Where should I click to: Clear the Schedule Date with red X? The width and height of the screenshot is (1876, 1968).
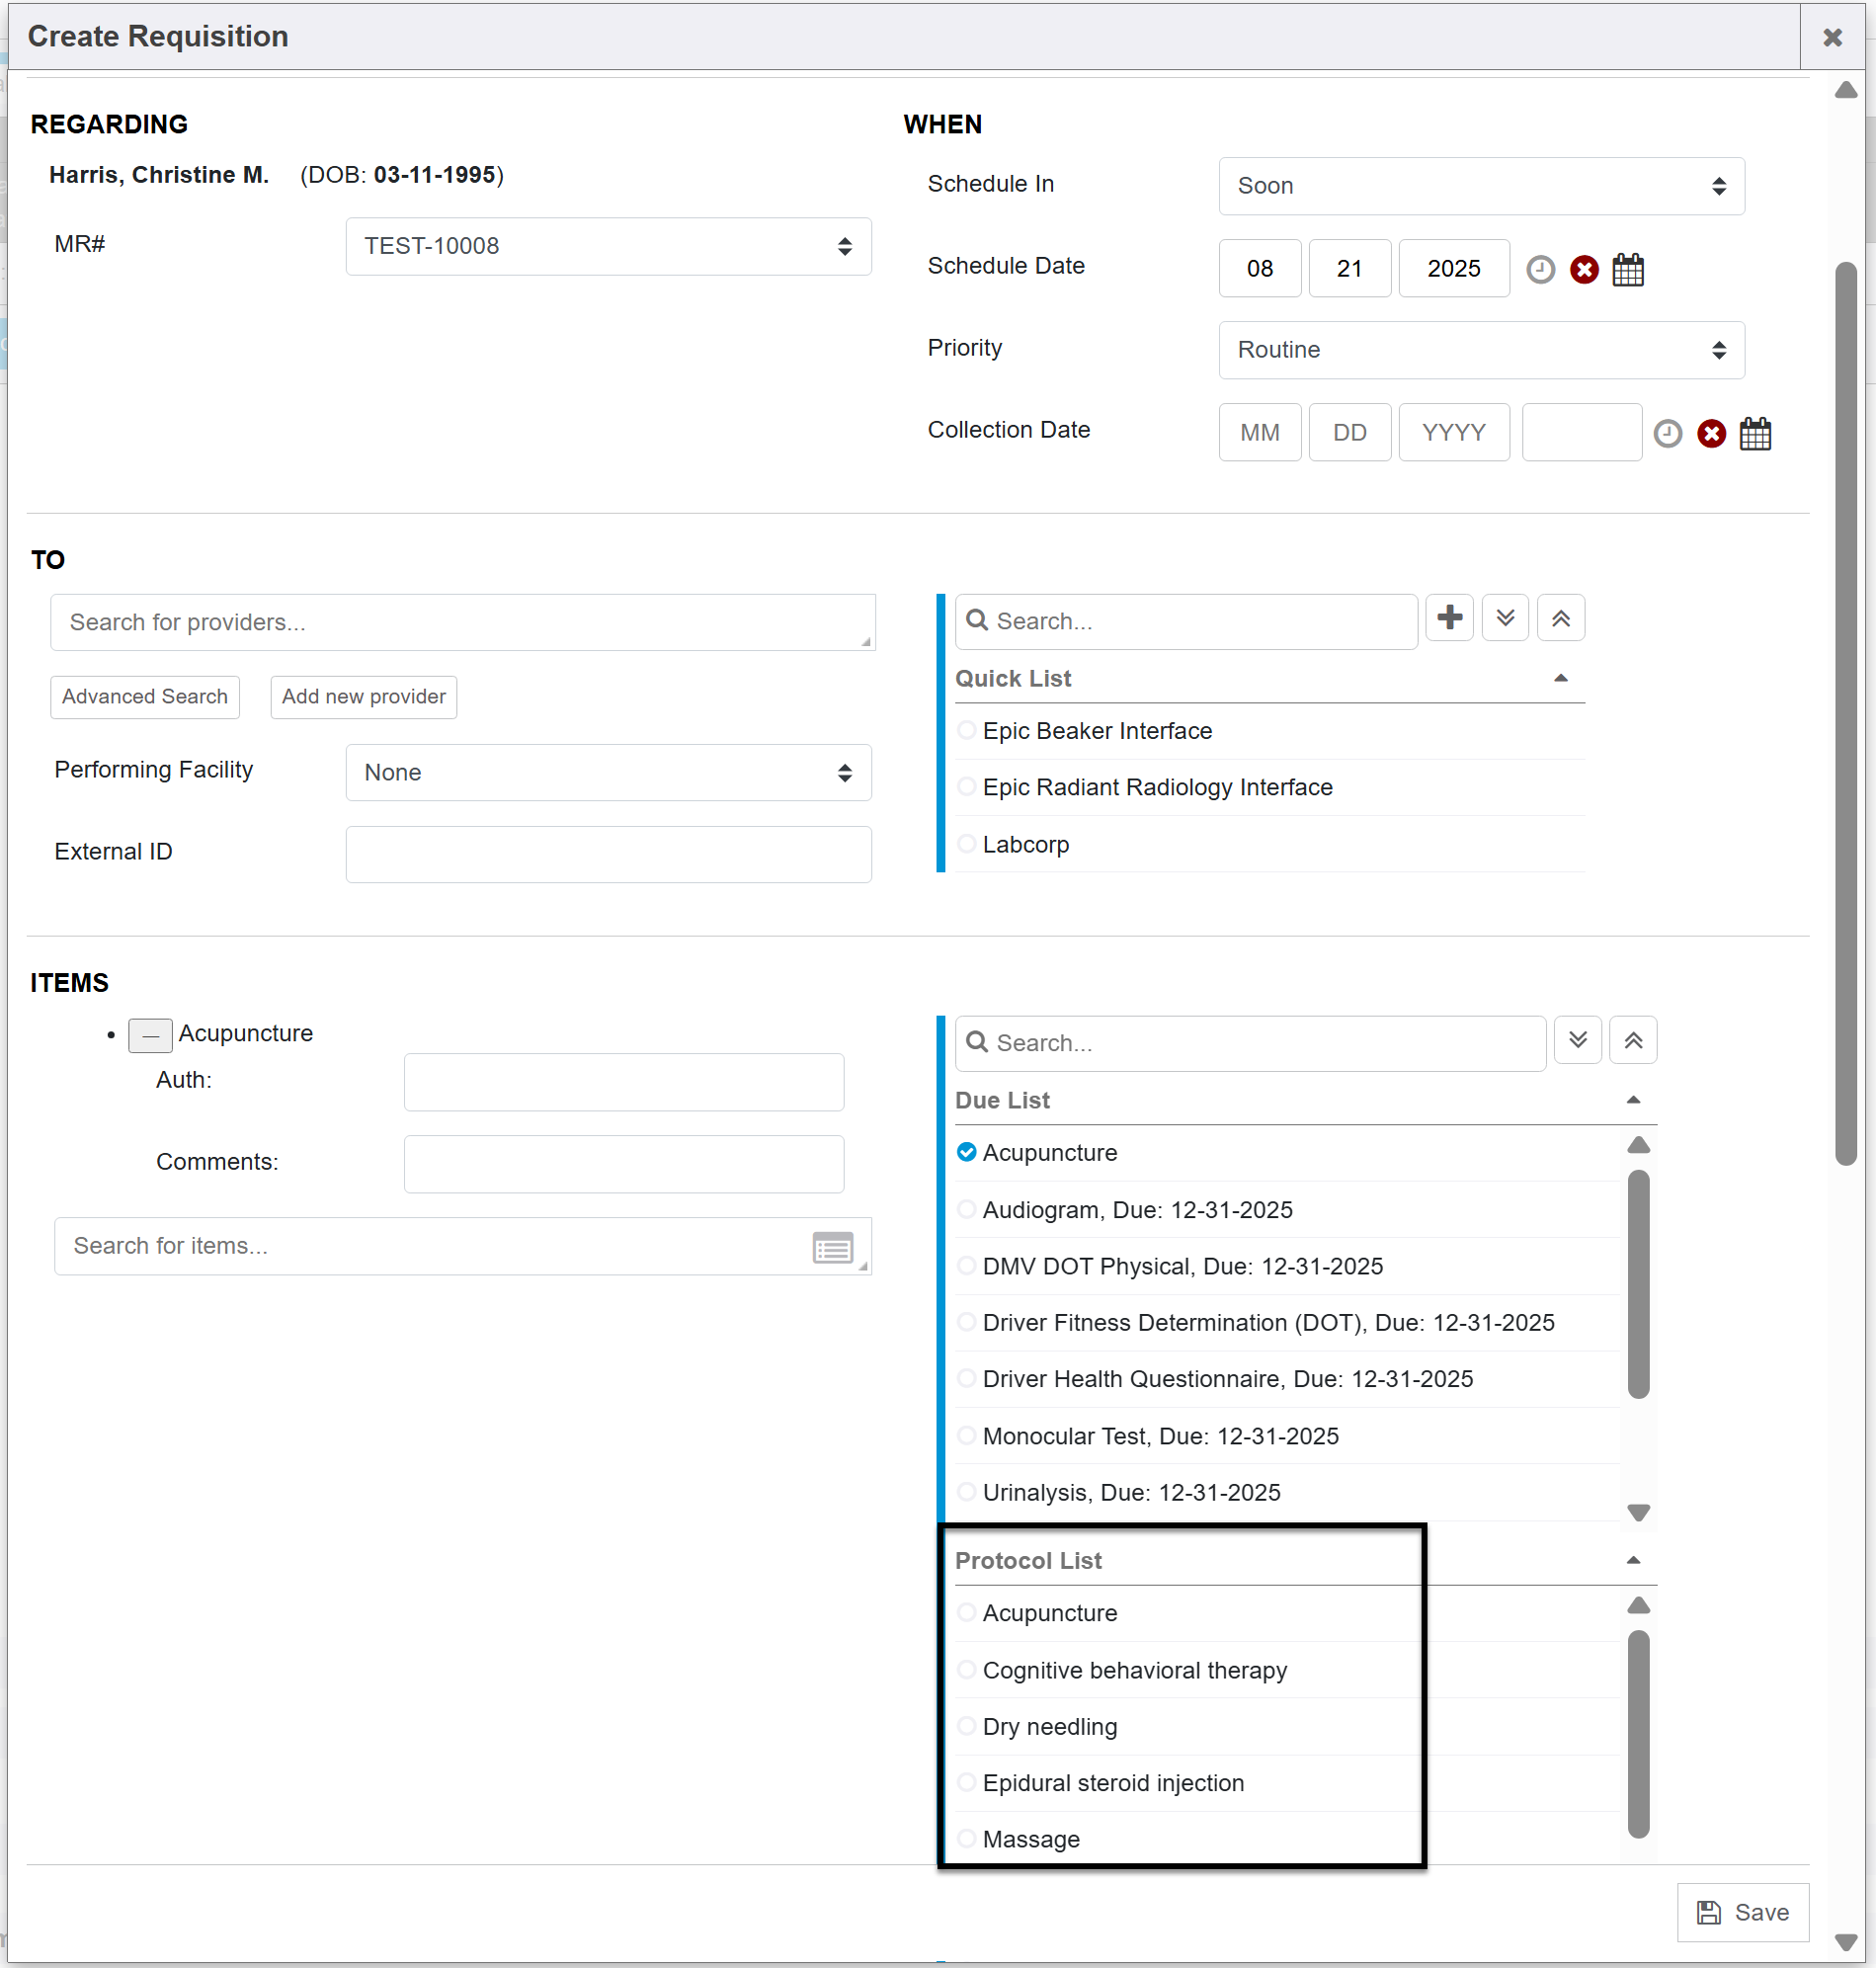tap(1583, 269)
